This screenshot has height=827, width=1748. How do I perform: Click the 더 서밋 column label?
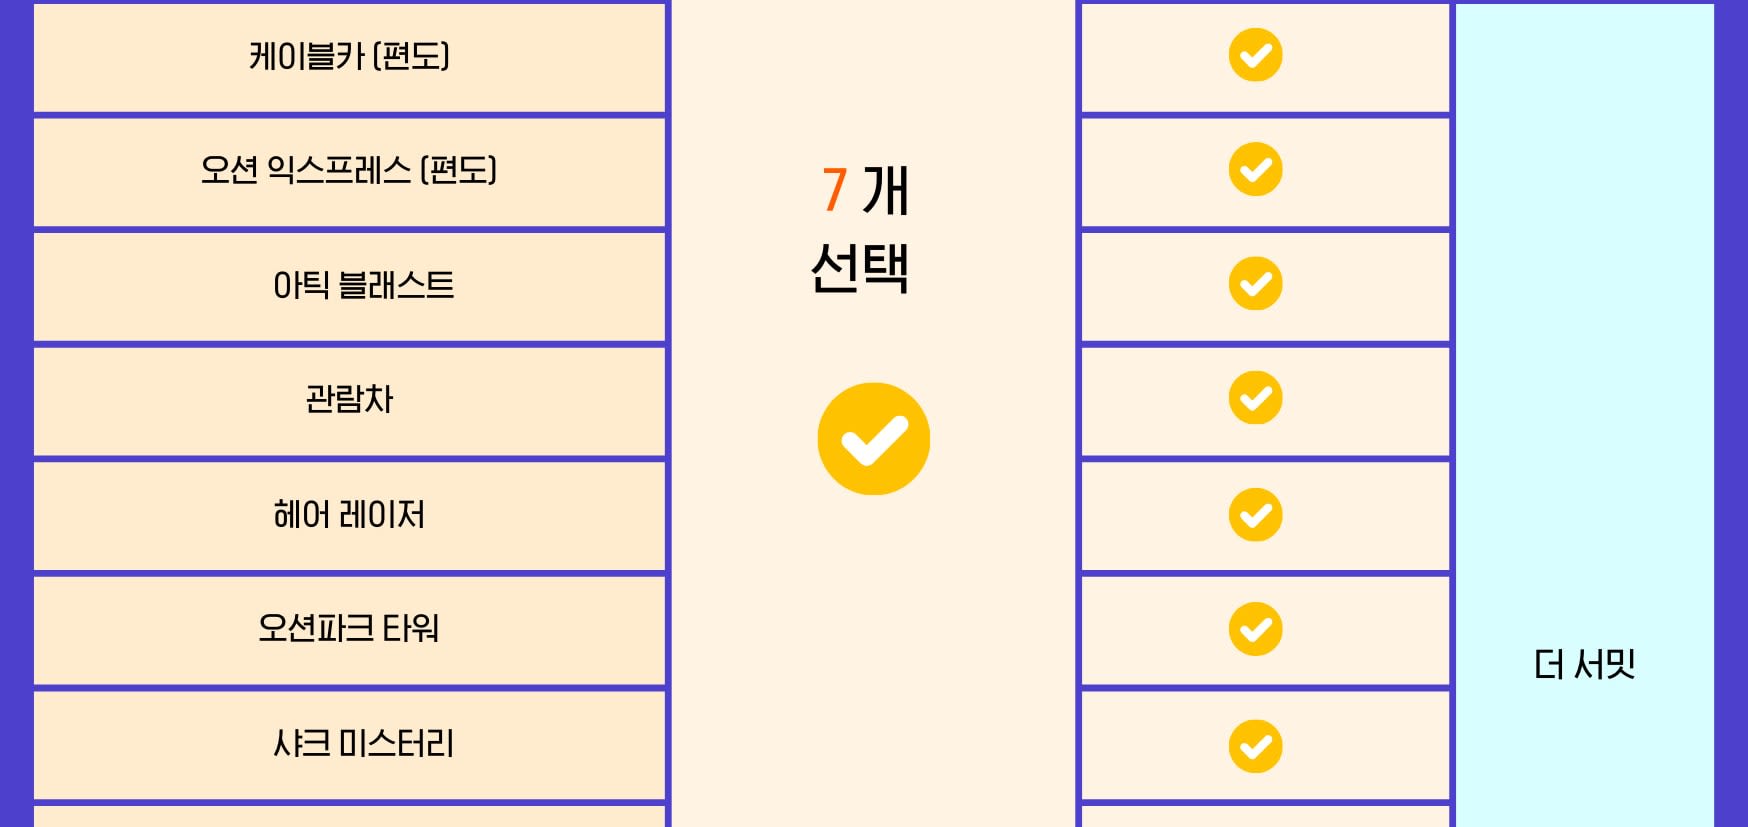point(1584,664)
